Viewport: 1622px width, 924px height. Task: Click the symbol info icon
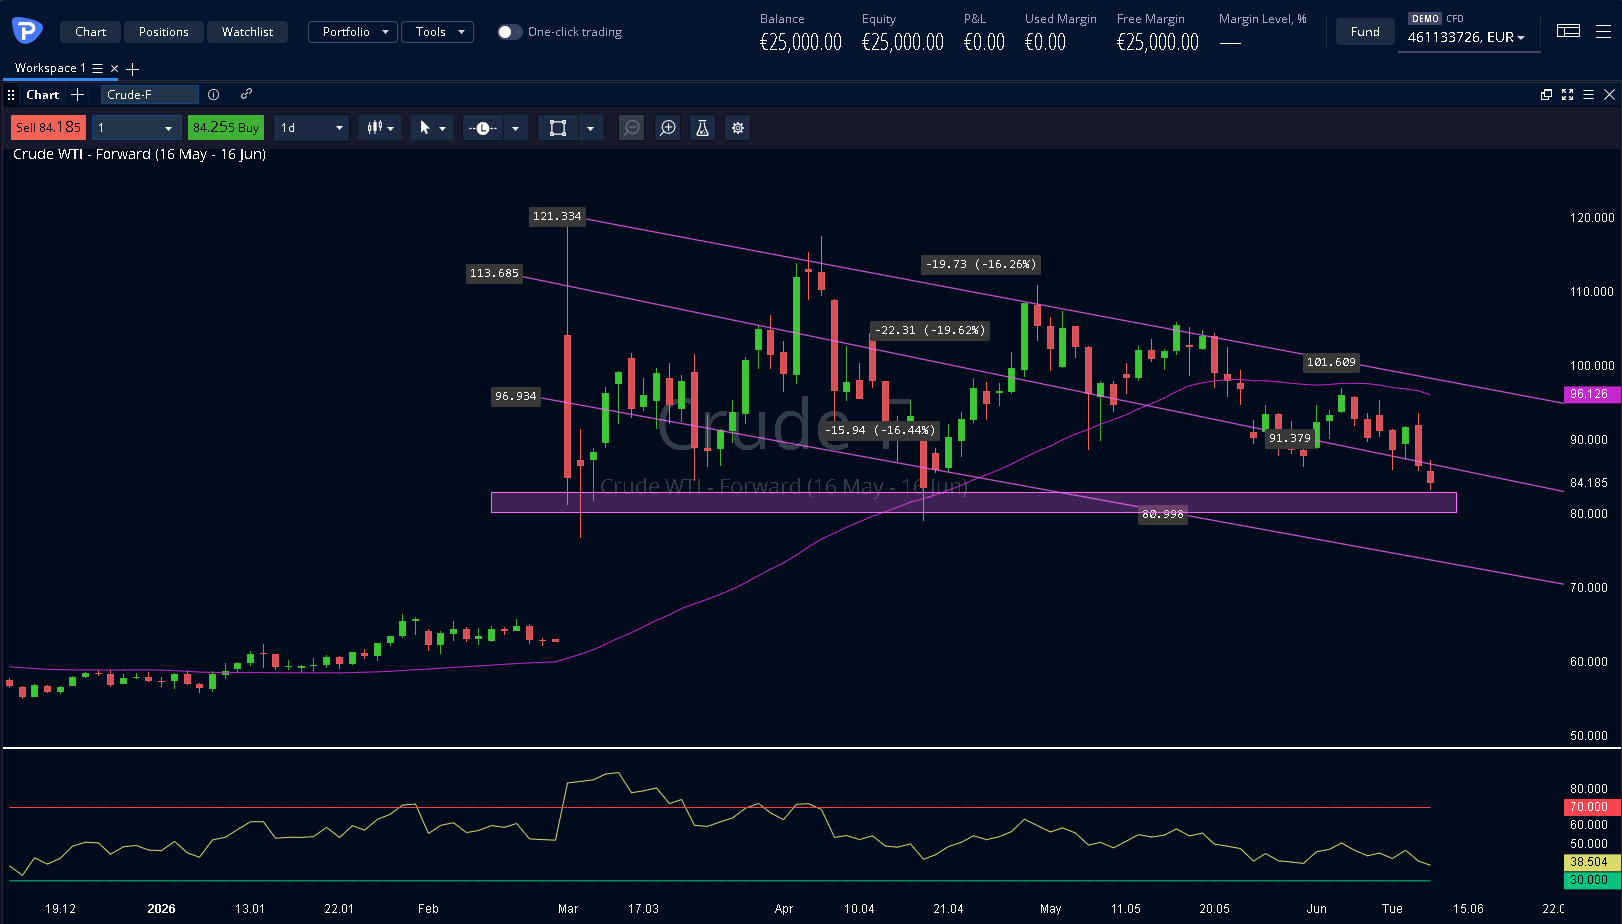coord(213,95)
